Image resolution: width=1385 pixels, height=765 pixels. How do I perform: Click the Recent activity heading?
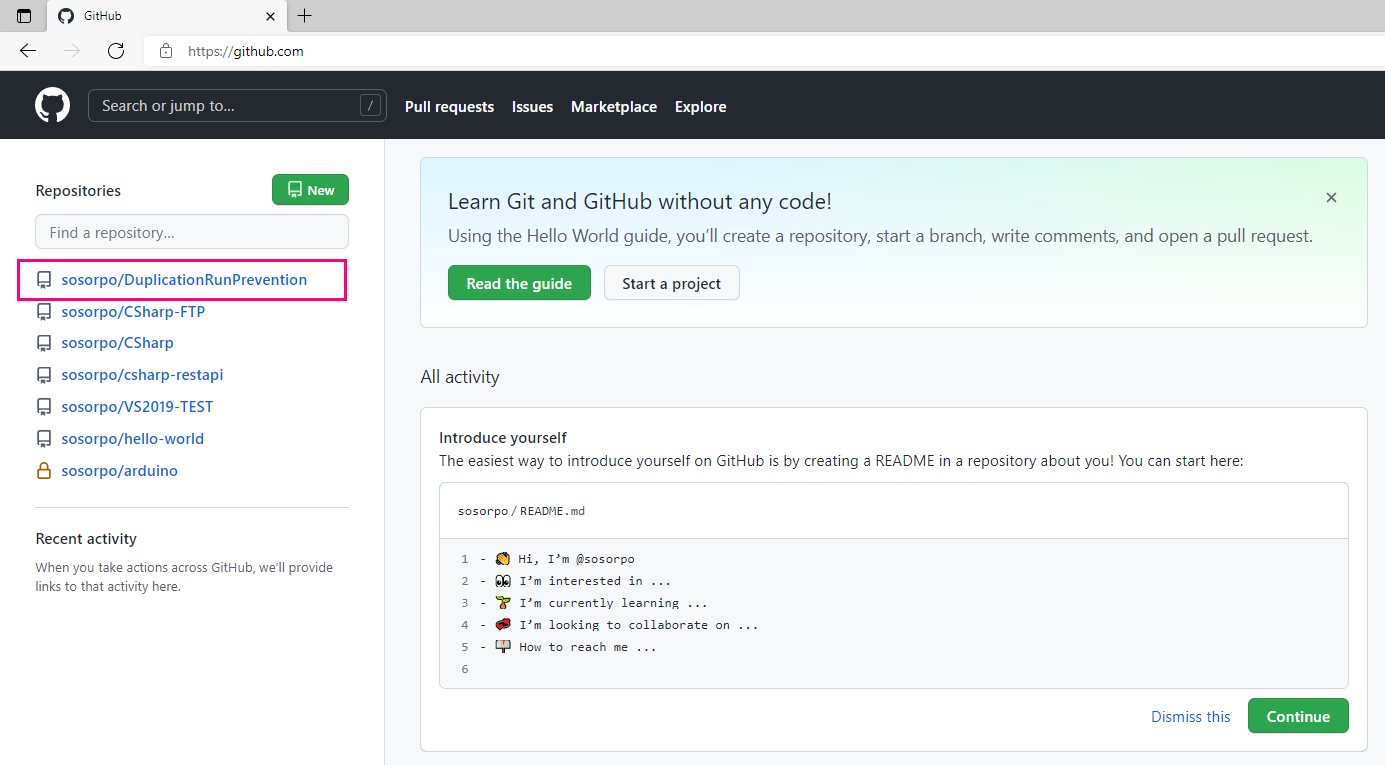(86, 539)
